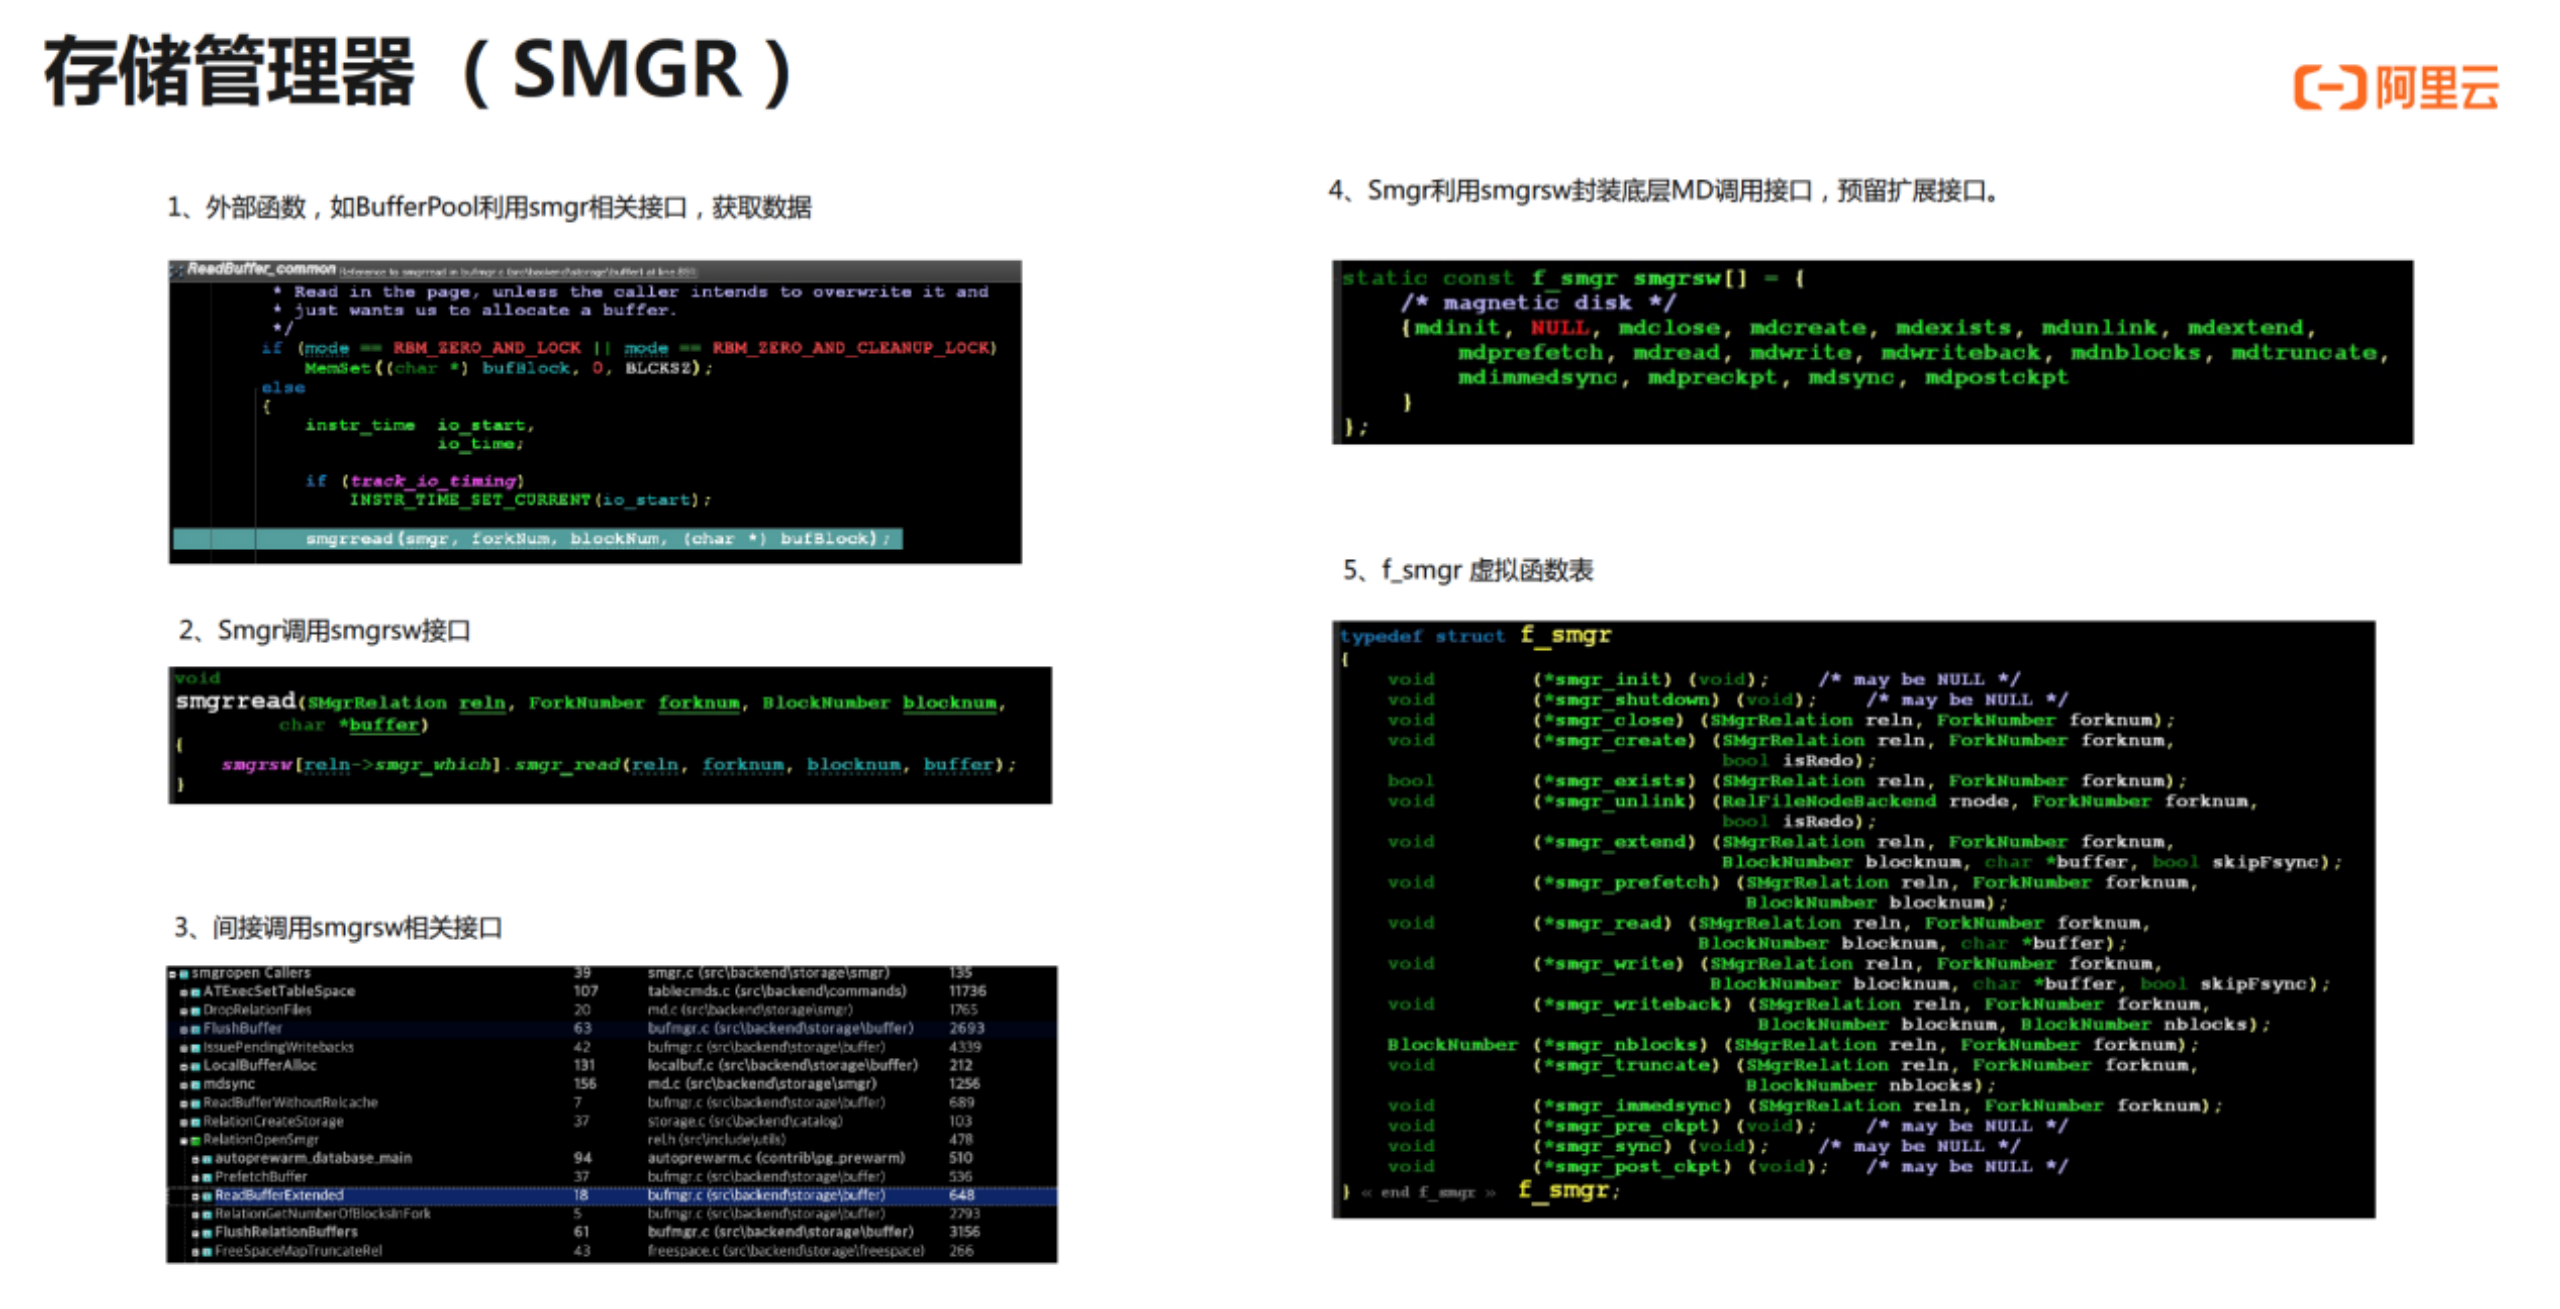Click the function icon beside FlushBuffer
Image resolution: width=2560 pixels, height=1309 pixels.
tap(195, 1029)
